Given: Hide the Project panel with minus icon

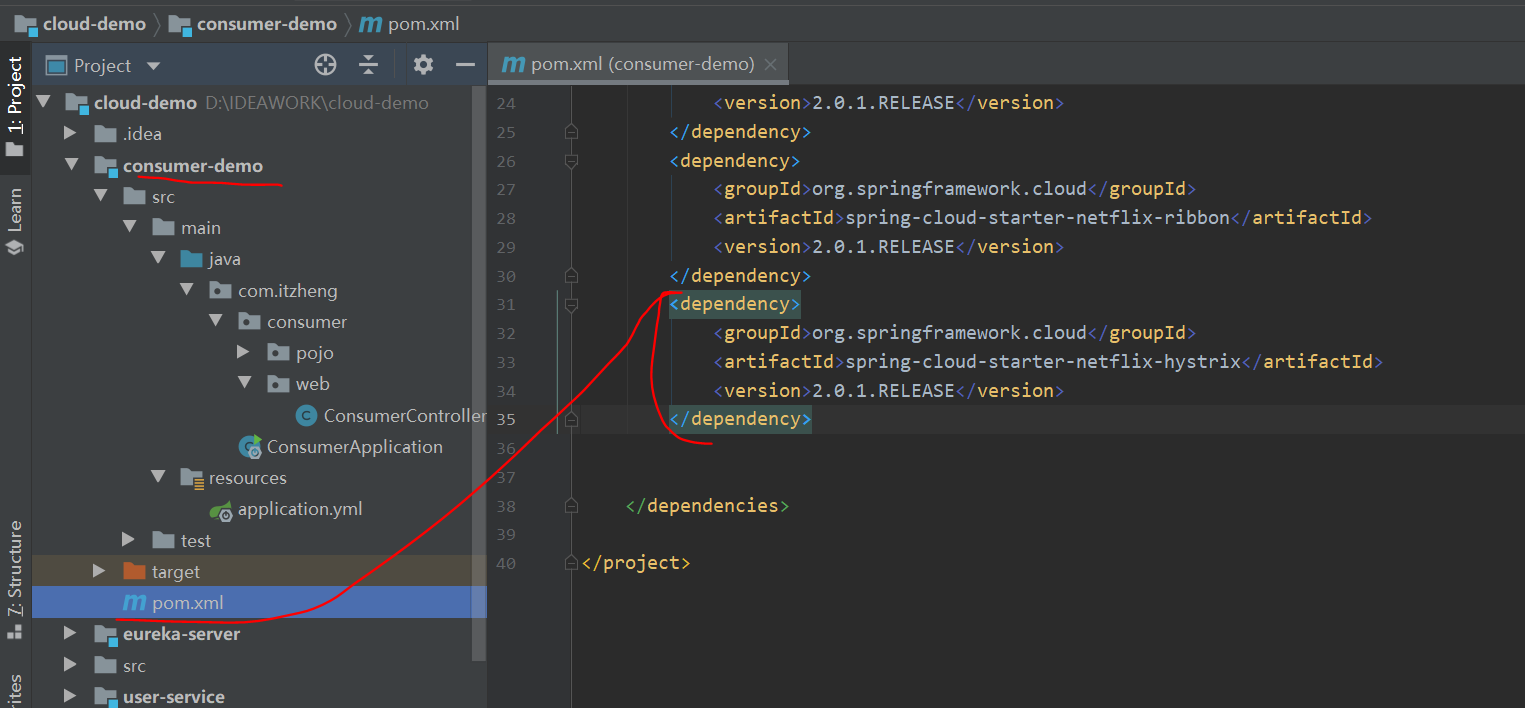Looking at the screenshot, I should 465,65.
